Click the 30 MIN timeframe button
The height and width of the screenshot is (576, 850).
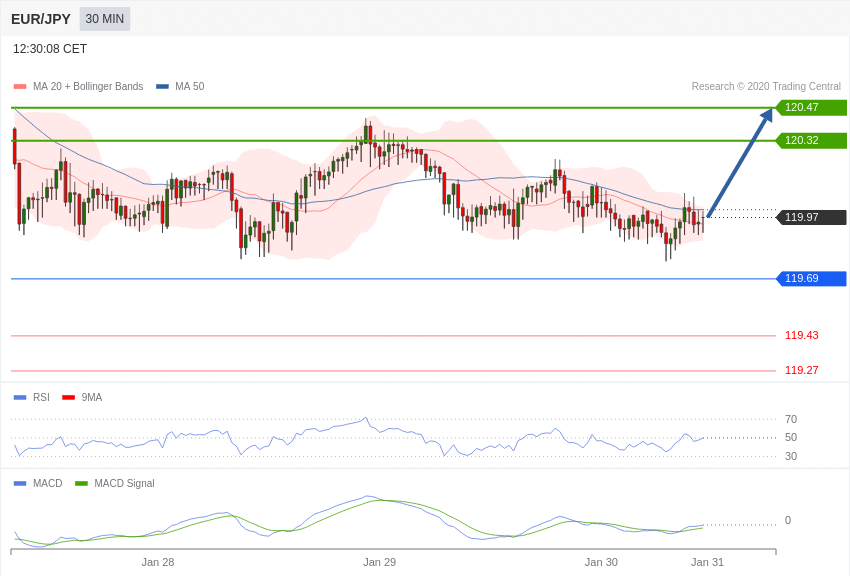point(105,19)
